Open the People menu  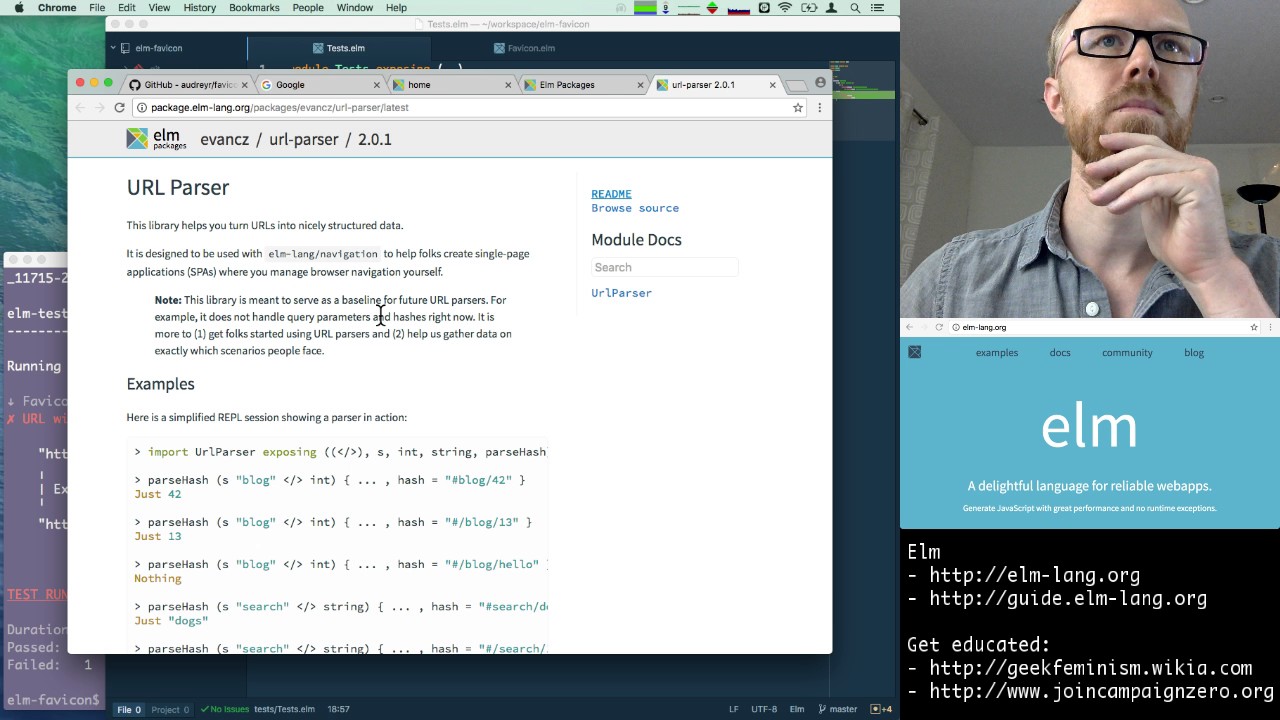[308, 7]
